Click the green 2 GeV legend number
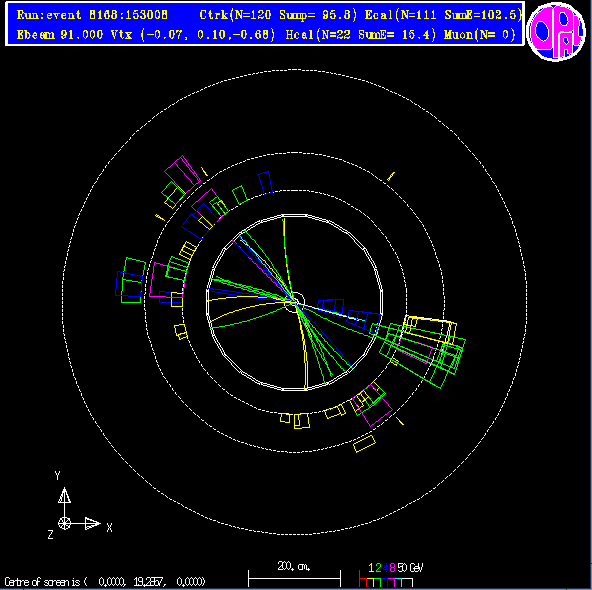 (x=378, y=568)
